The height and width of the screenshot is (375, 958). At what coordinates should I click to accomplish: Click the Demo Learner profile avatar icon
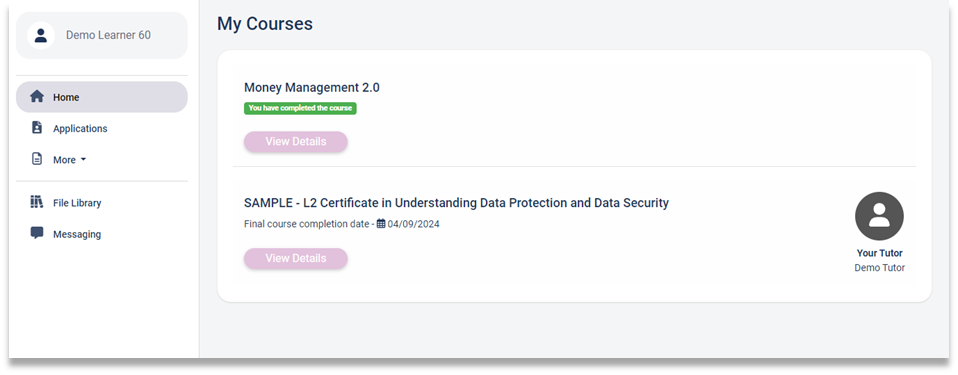[x=41, y=35]
